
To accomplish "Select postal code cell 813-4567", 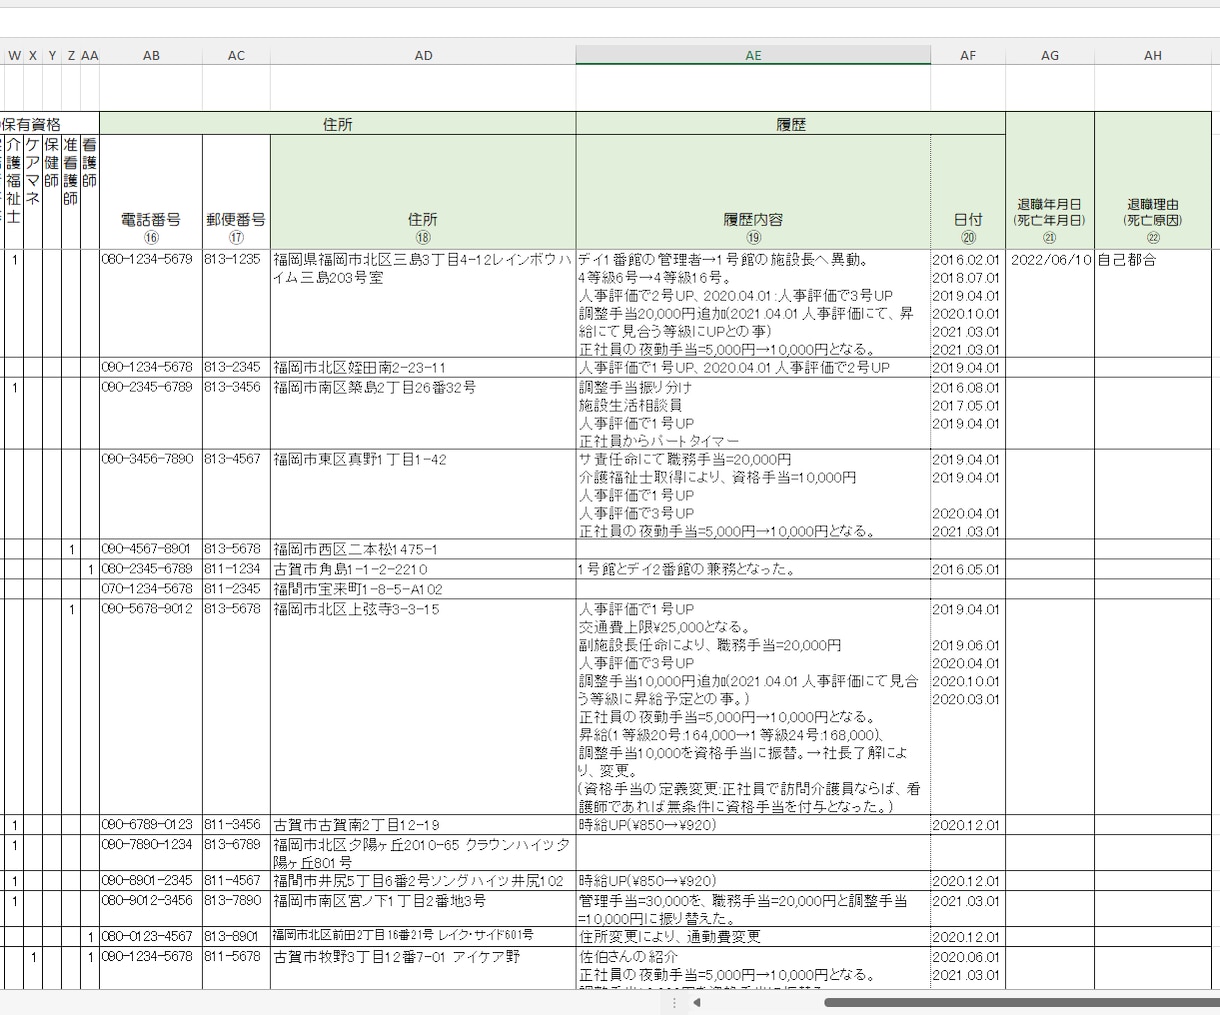I will pyautogui.click(x=236, y=495).
